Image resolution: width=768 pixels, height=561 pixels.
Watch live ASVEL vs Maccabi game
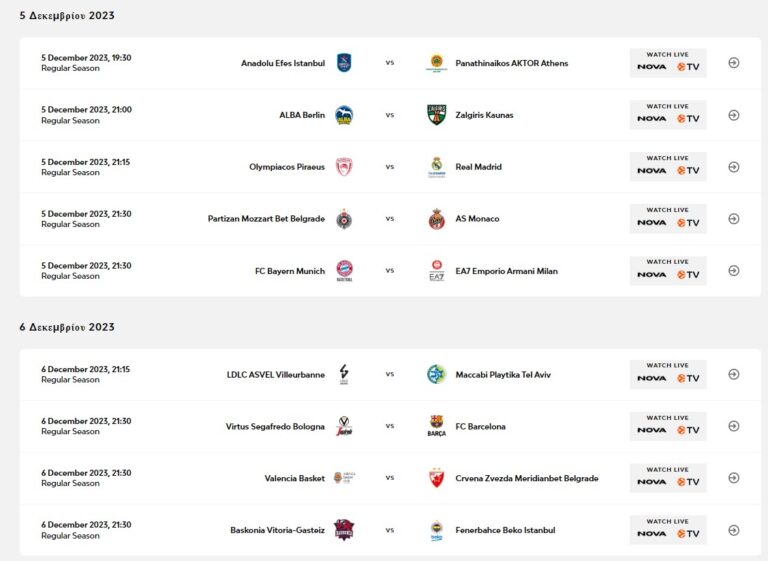coord(668,374)
